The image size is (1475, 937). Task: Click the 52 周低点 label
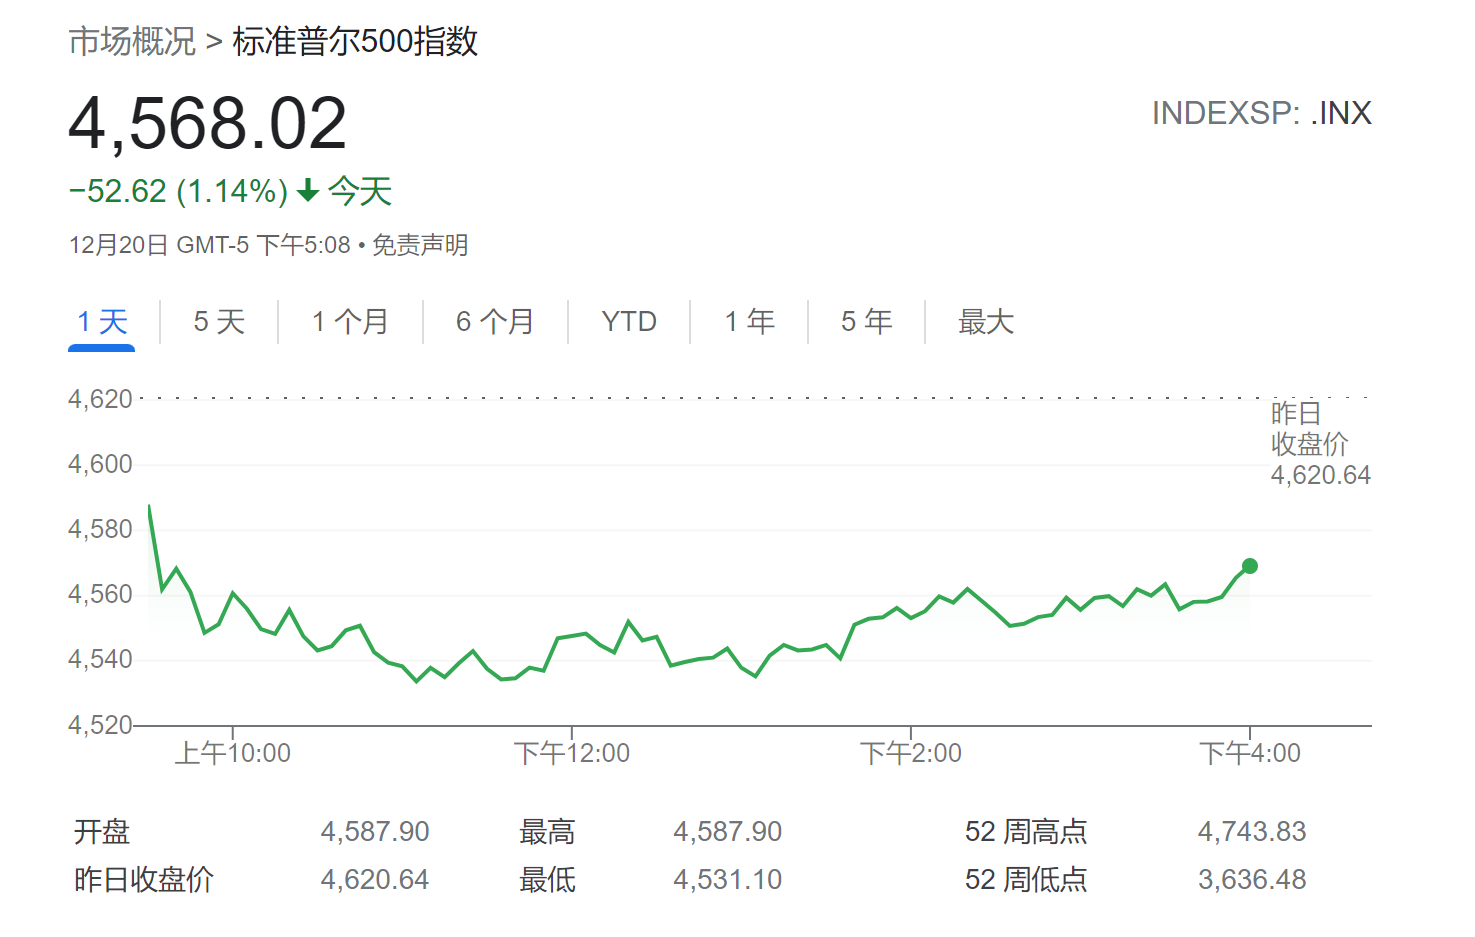[x=1026, y=879]
